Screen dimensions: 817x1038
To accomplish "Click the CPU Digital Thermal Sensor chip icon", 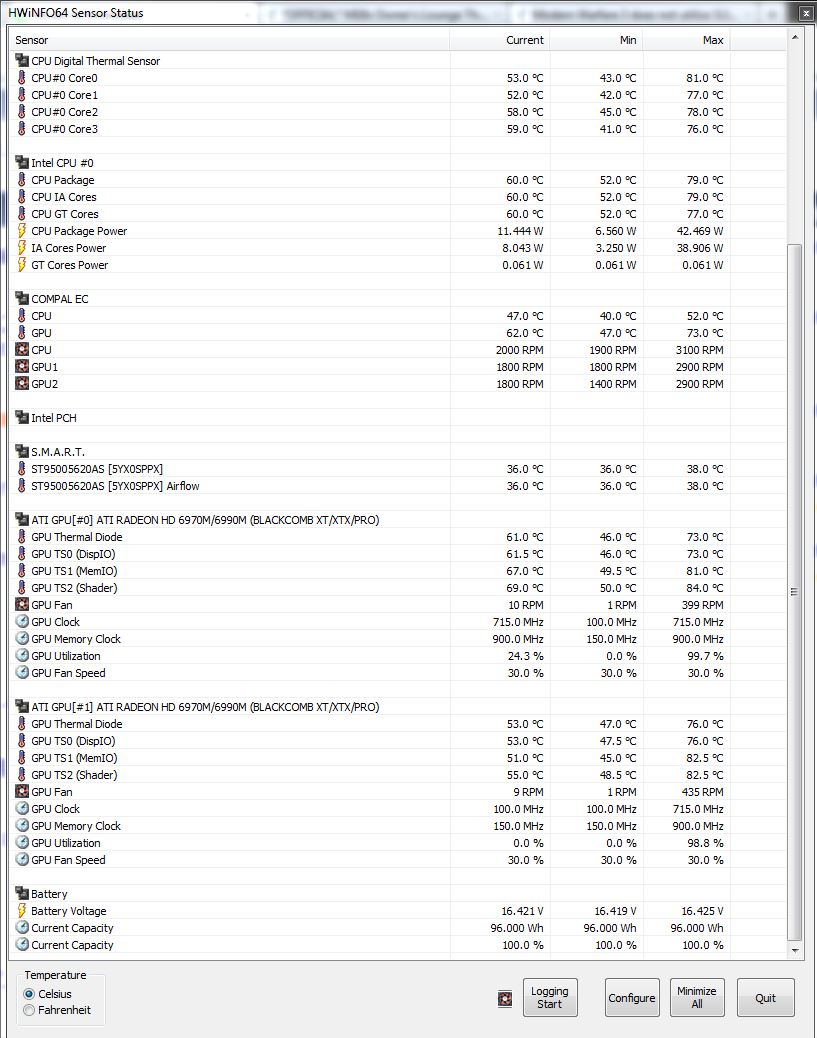I will tap(22, 60).
